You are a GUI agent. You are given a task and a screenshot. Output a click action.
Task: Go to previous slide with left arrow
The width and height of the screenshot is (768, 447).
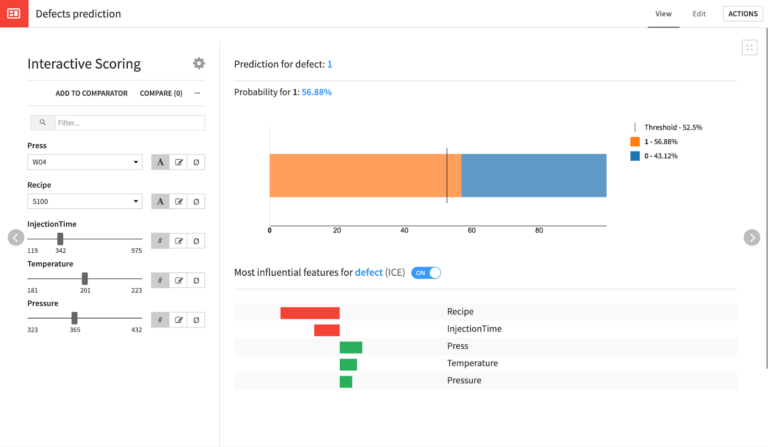16,237
